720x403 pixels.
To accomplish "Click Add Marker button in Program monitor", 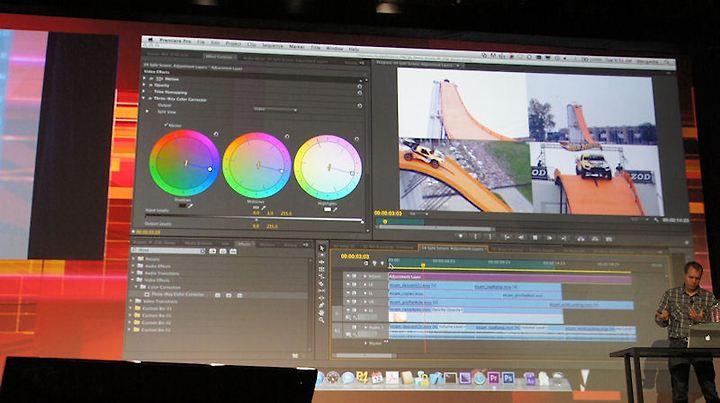I will [461, 236].
